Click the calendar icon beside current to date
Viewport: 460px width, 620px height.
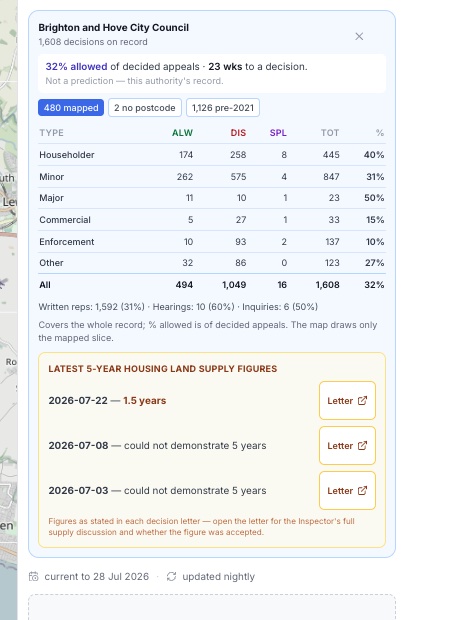tap(34, 577)
